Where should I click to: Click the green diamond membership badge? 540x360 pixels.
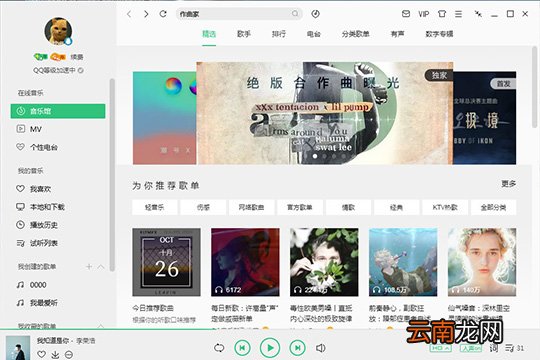(41, 57)
